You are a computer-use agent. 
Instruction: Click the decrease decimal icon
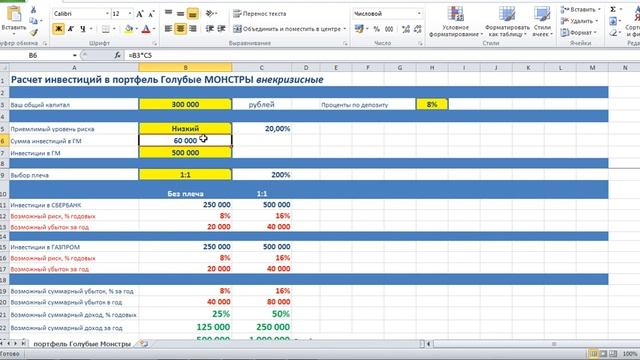click(x=418, y=29)
